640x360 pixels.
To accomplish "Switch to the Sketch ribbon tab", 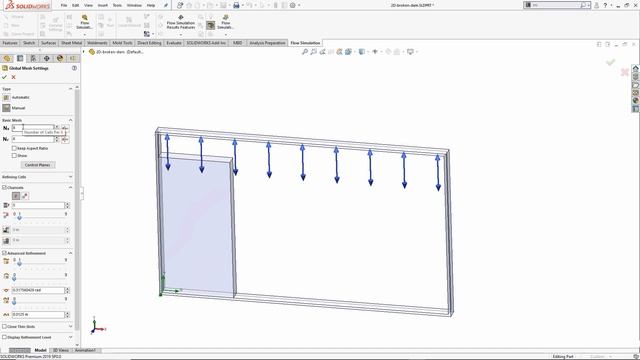I will pyautogui.click(x=29, y=43).
